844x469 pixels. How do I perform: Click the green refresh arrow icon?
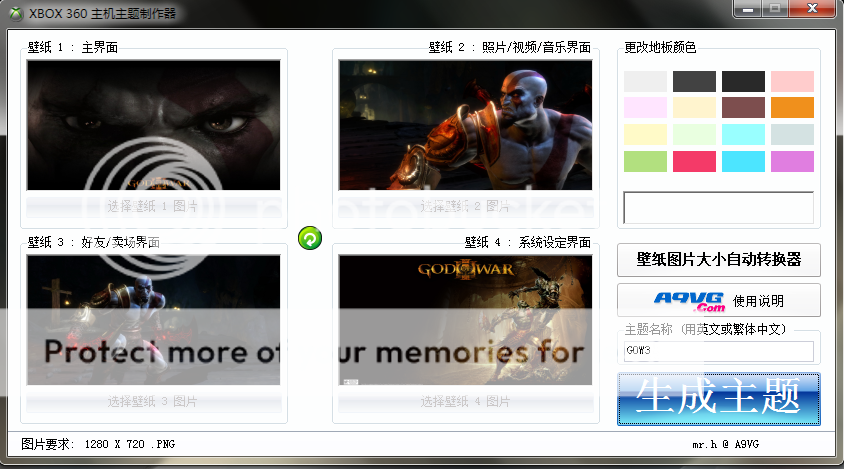pos(310,238)
